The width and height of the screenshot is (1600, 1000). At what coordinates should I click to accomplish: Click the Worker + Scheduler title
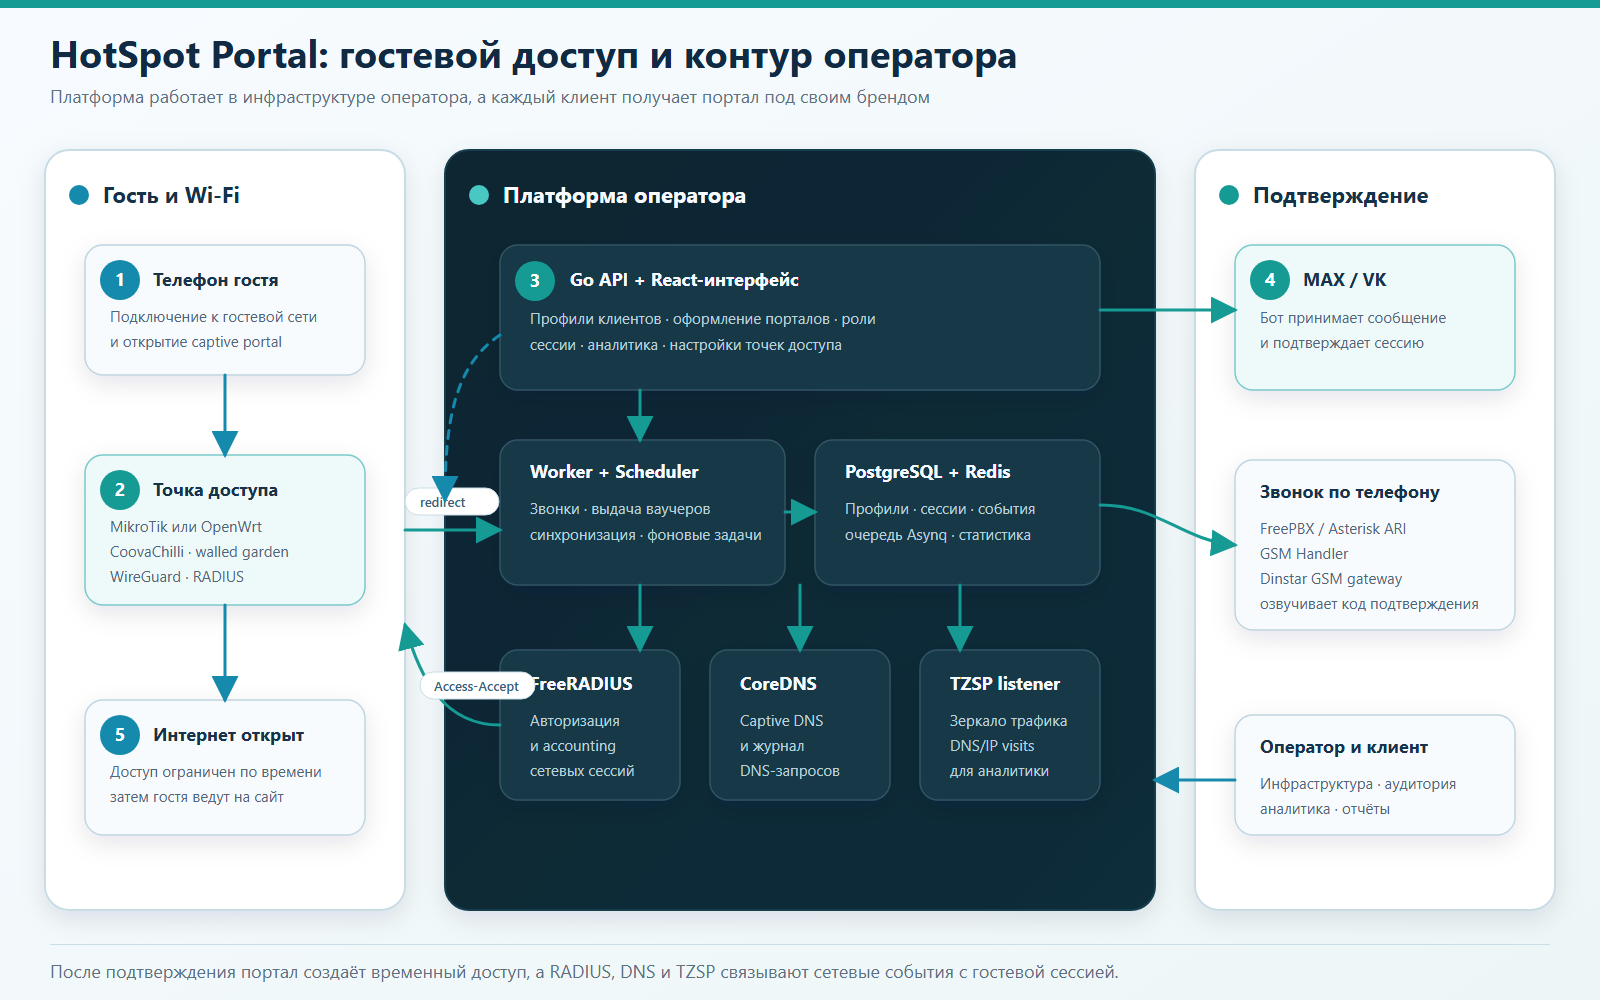coord(614,471)
